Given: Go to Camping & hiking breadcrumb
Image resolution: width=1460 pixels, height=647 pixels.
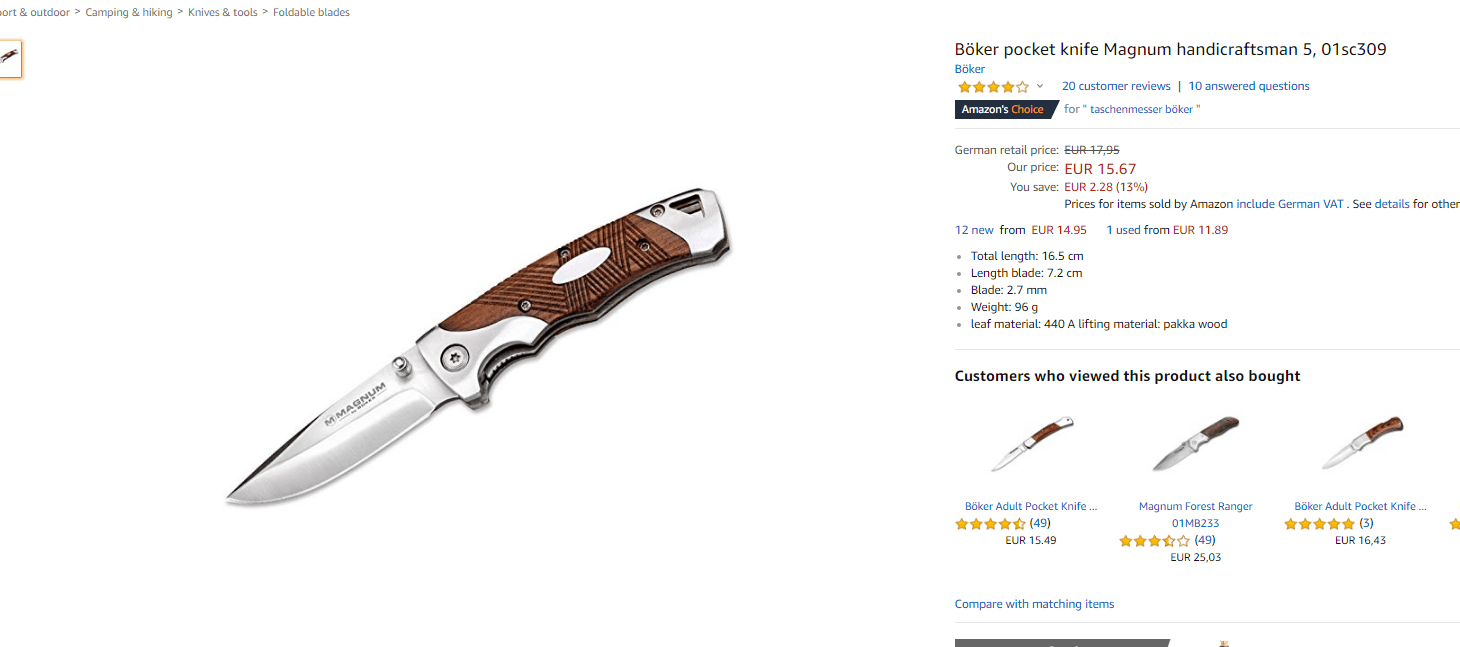Looking at the screenshot, I should 129,12.
